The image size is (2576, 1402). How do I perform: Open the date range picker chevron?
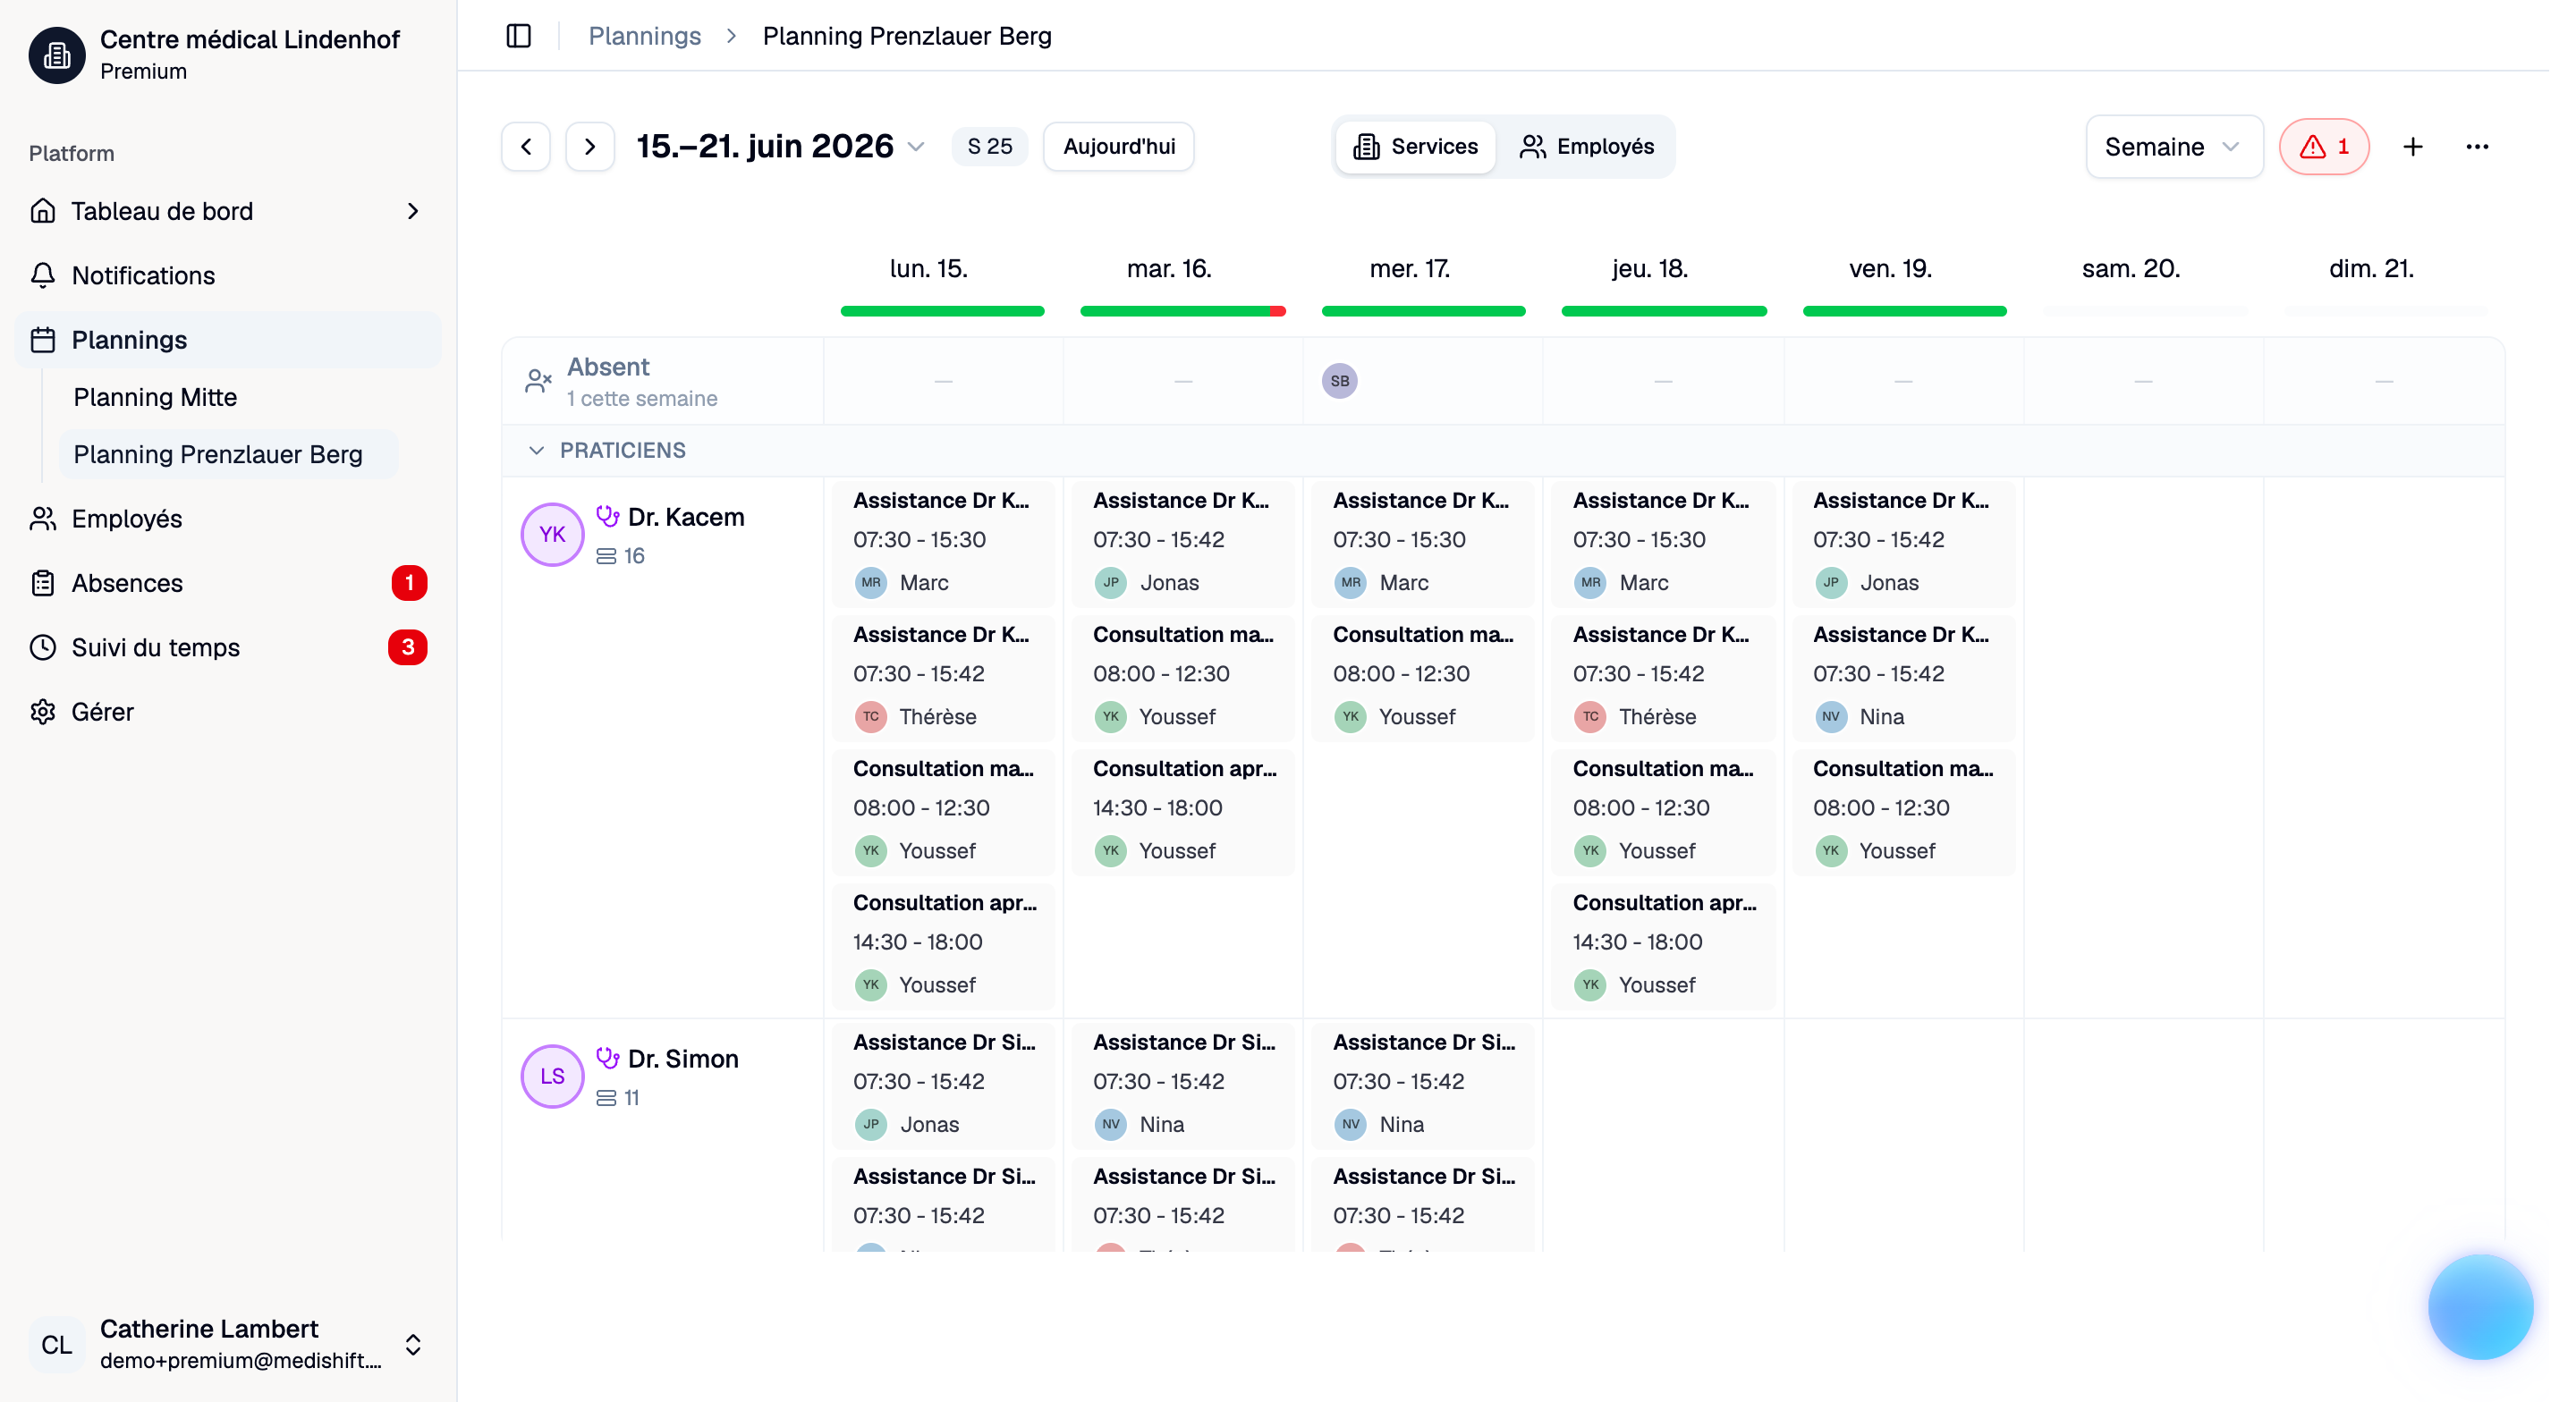point(916,147)
